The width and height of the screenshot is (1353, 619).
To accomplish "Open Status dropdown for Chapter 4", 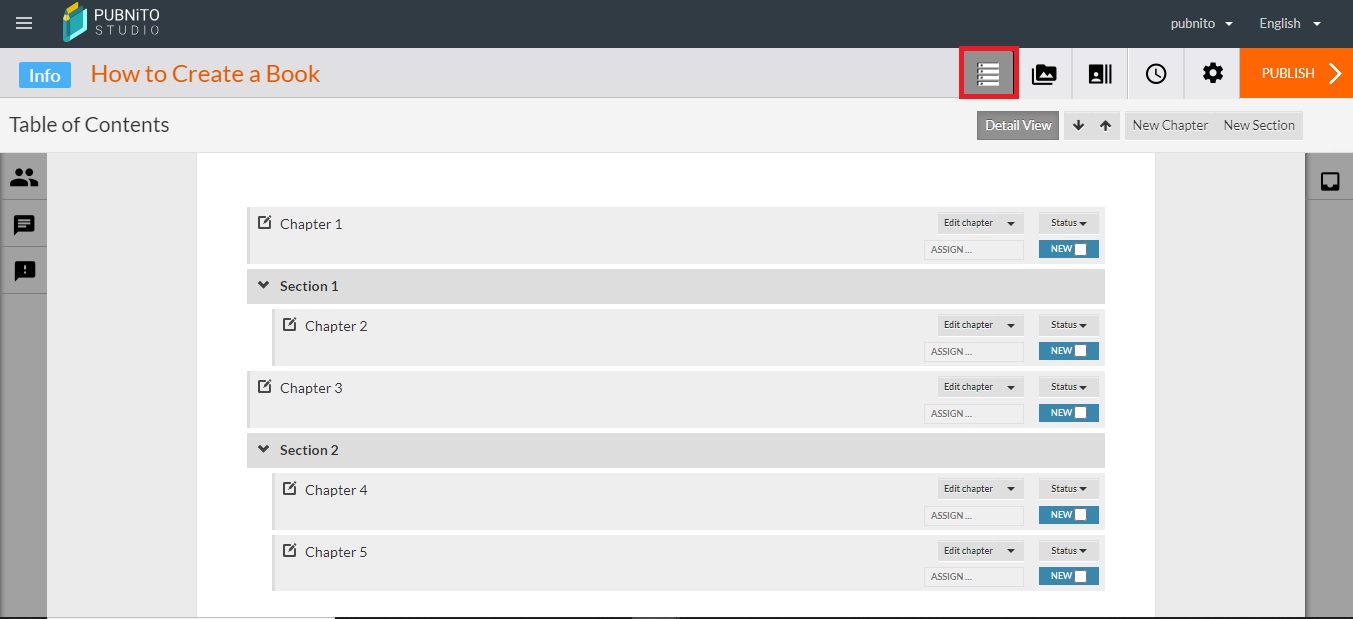I will [1068, 489].
